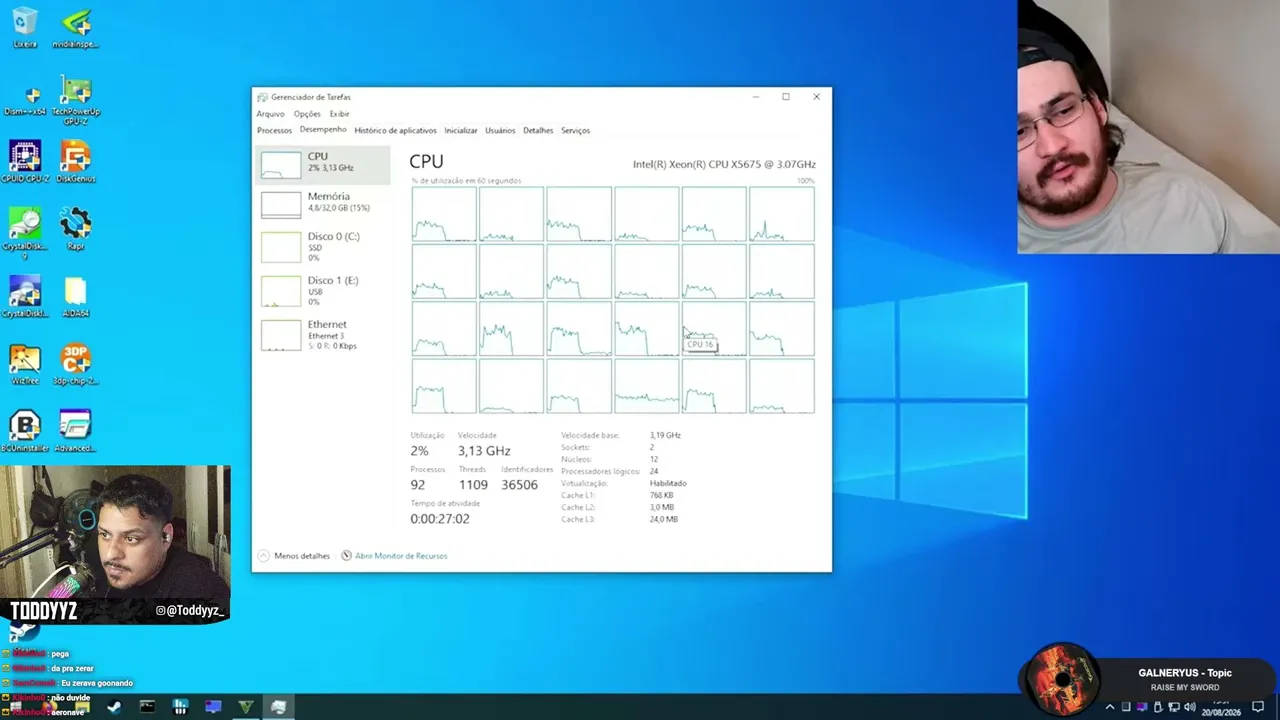This screenshot has width=1280, height=720.
Task: Launch the BCUninstaller desktop shortcut
Action: pos(25,431)
